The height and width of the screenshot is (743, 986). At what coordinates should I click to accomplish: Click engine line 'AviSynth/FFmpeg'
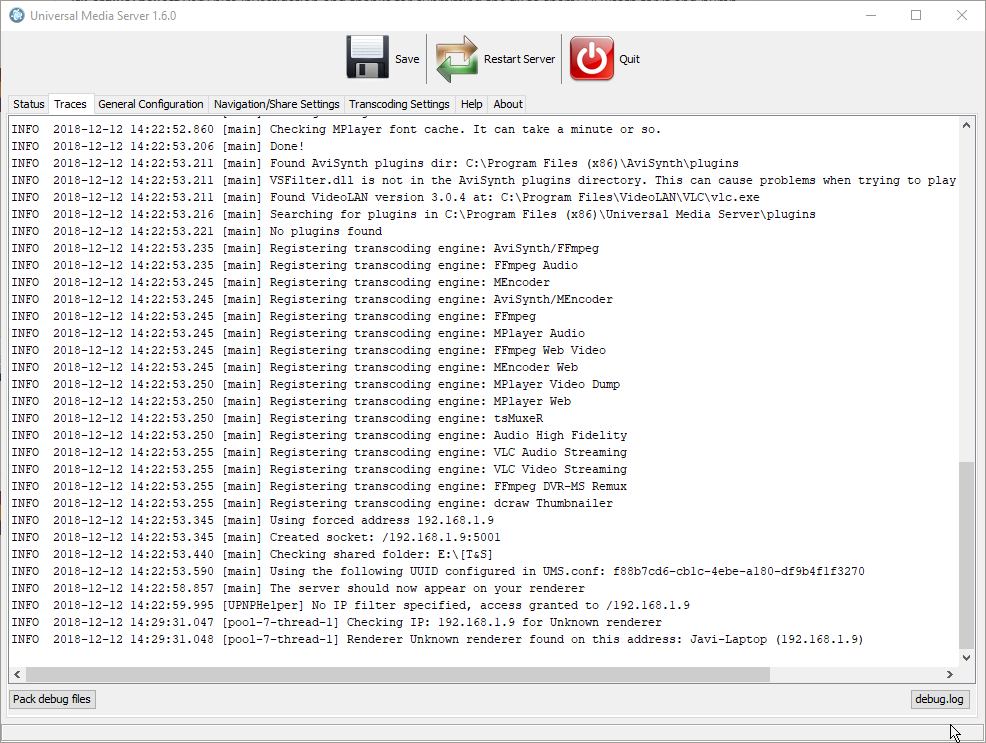point(305,248)
